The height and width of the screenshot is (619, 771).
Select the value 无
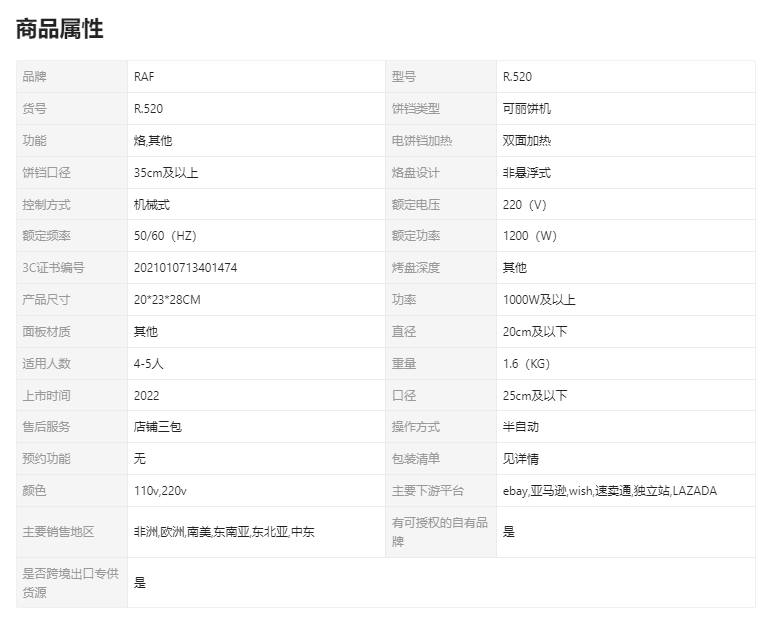point(140,458)
